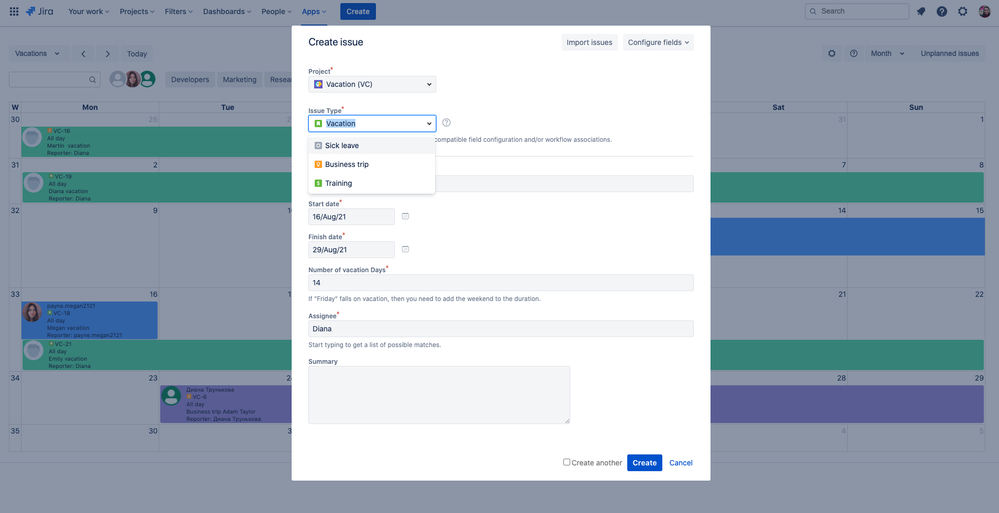This screenshot has height=513, width=999.
Task: Click the Import issues button
Action: pyautogui.click(x=589, y=43)
